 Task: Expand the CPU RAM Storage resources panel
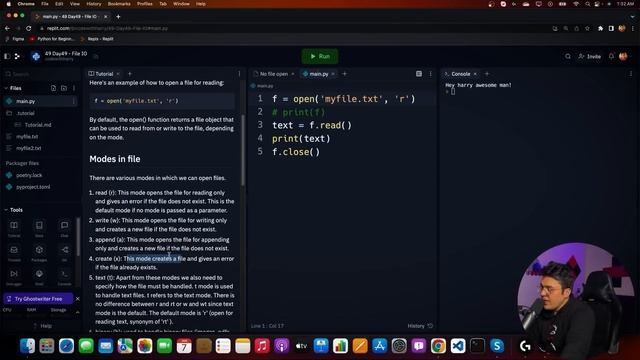78,311
